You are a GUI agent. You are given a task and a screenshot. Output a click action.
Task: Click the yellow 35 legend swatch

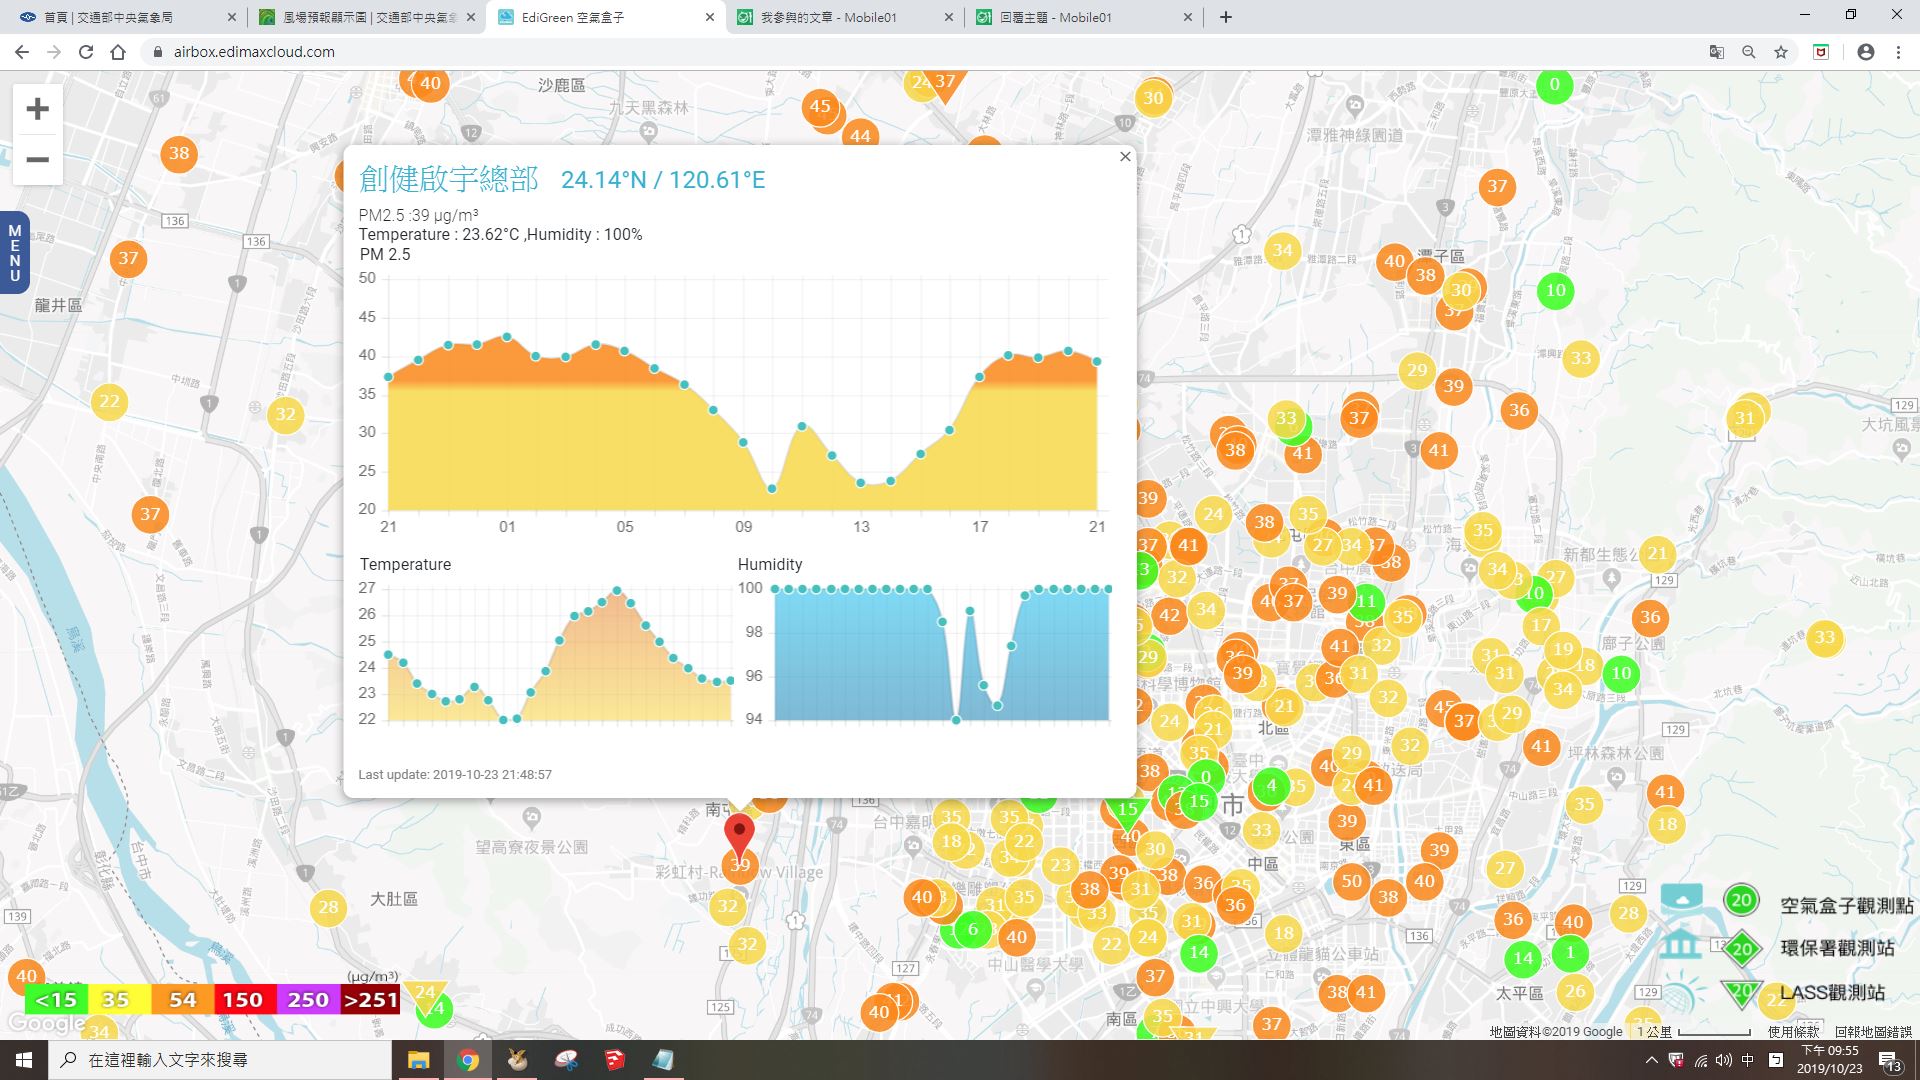(x=117, y=999)
